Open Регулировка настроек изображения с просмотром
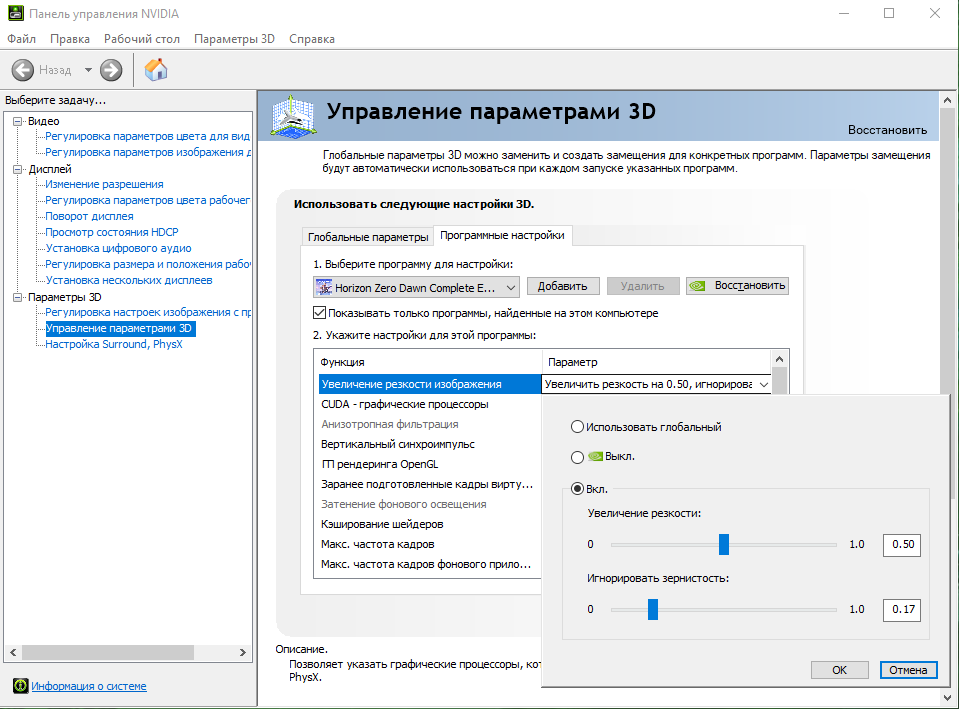Screen dimensions: 959x709 pos(147,312)
